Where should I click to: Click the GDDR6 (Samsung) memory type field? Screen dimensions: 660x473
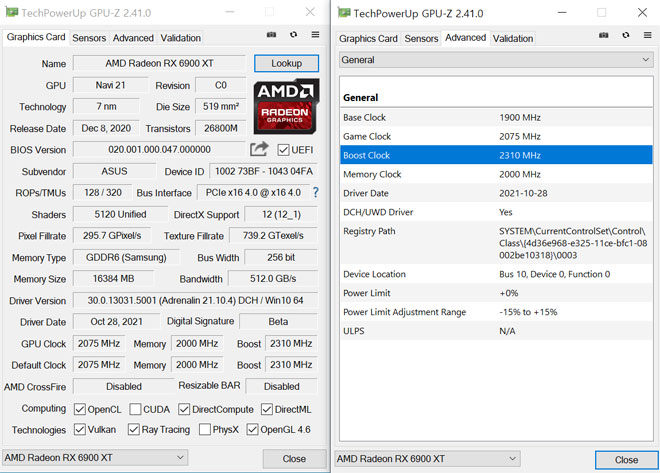126,257
